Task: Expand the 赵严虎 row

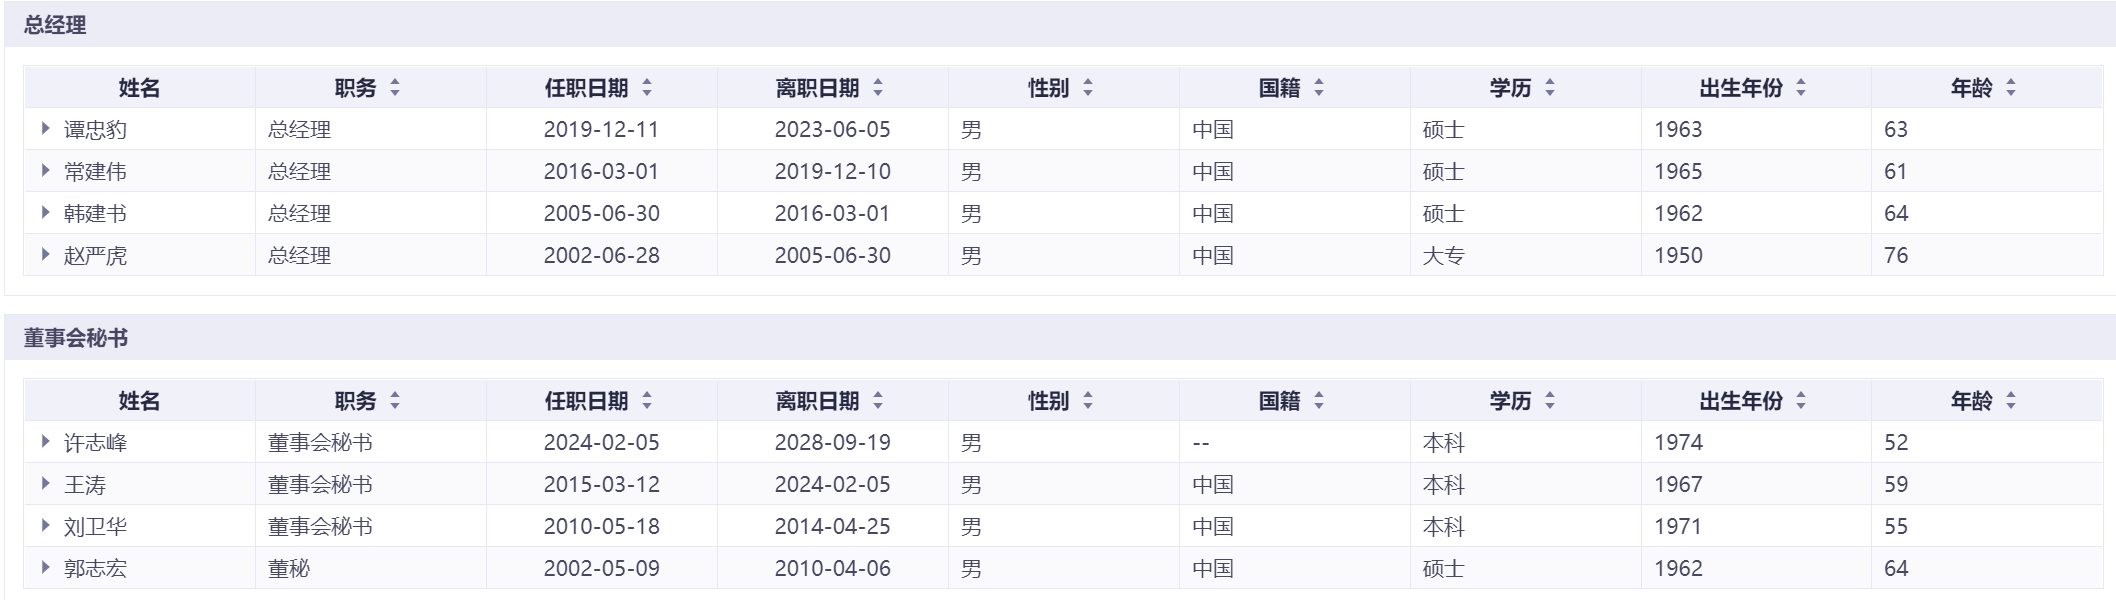Action: 46,255
